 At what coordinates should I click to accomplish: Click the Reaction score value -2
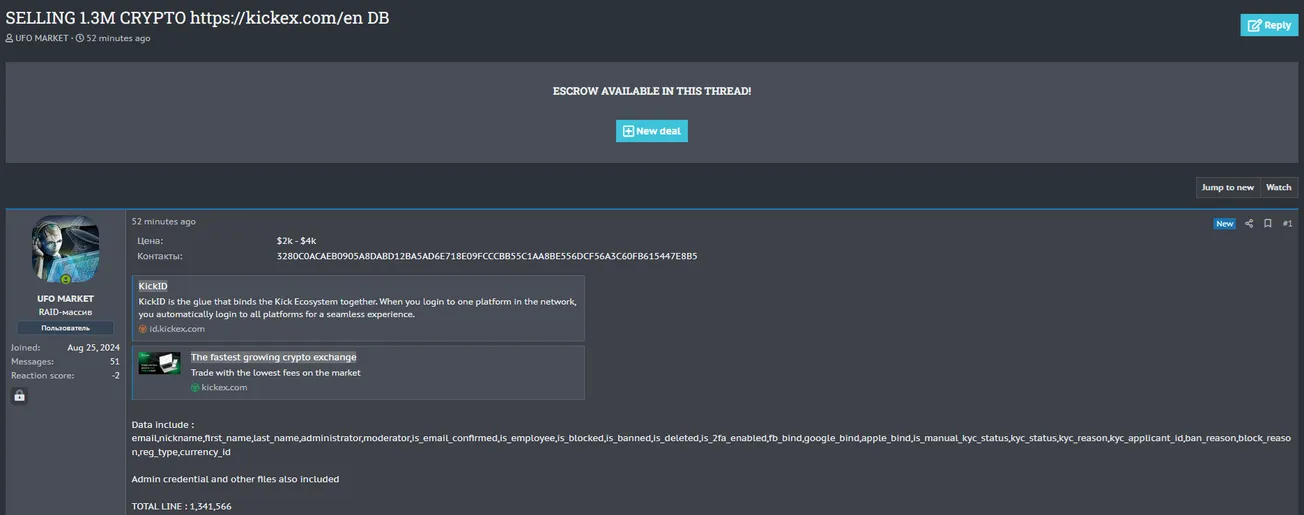click(116, 375)
